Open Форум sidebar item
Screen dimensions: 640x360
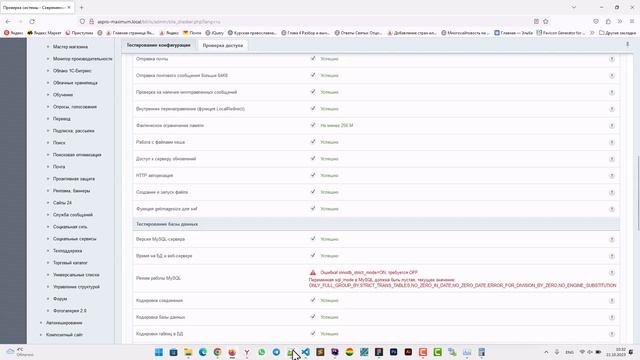coord(60,299)
